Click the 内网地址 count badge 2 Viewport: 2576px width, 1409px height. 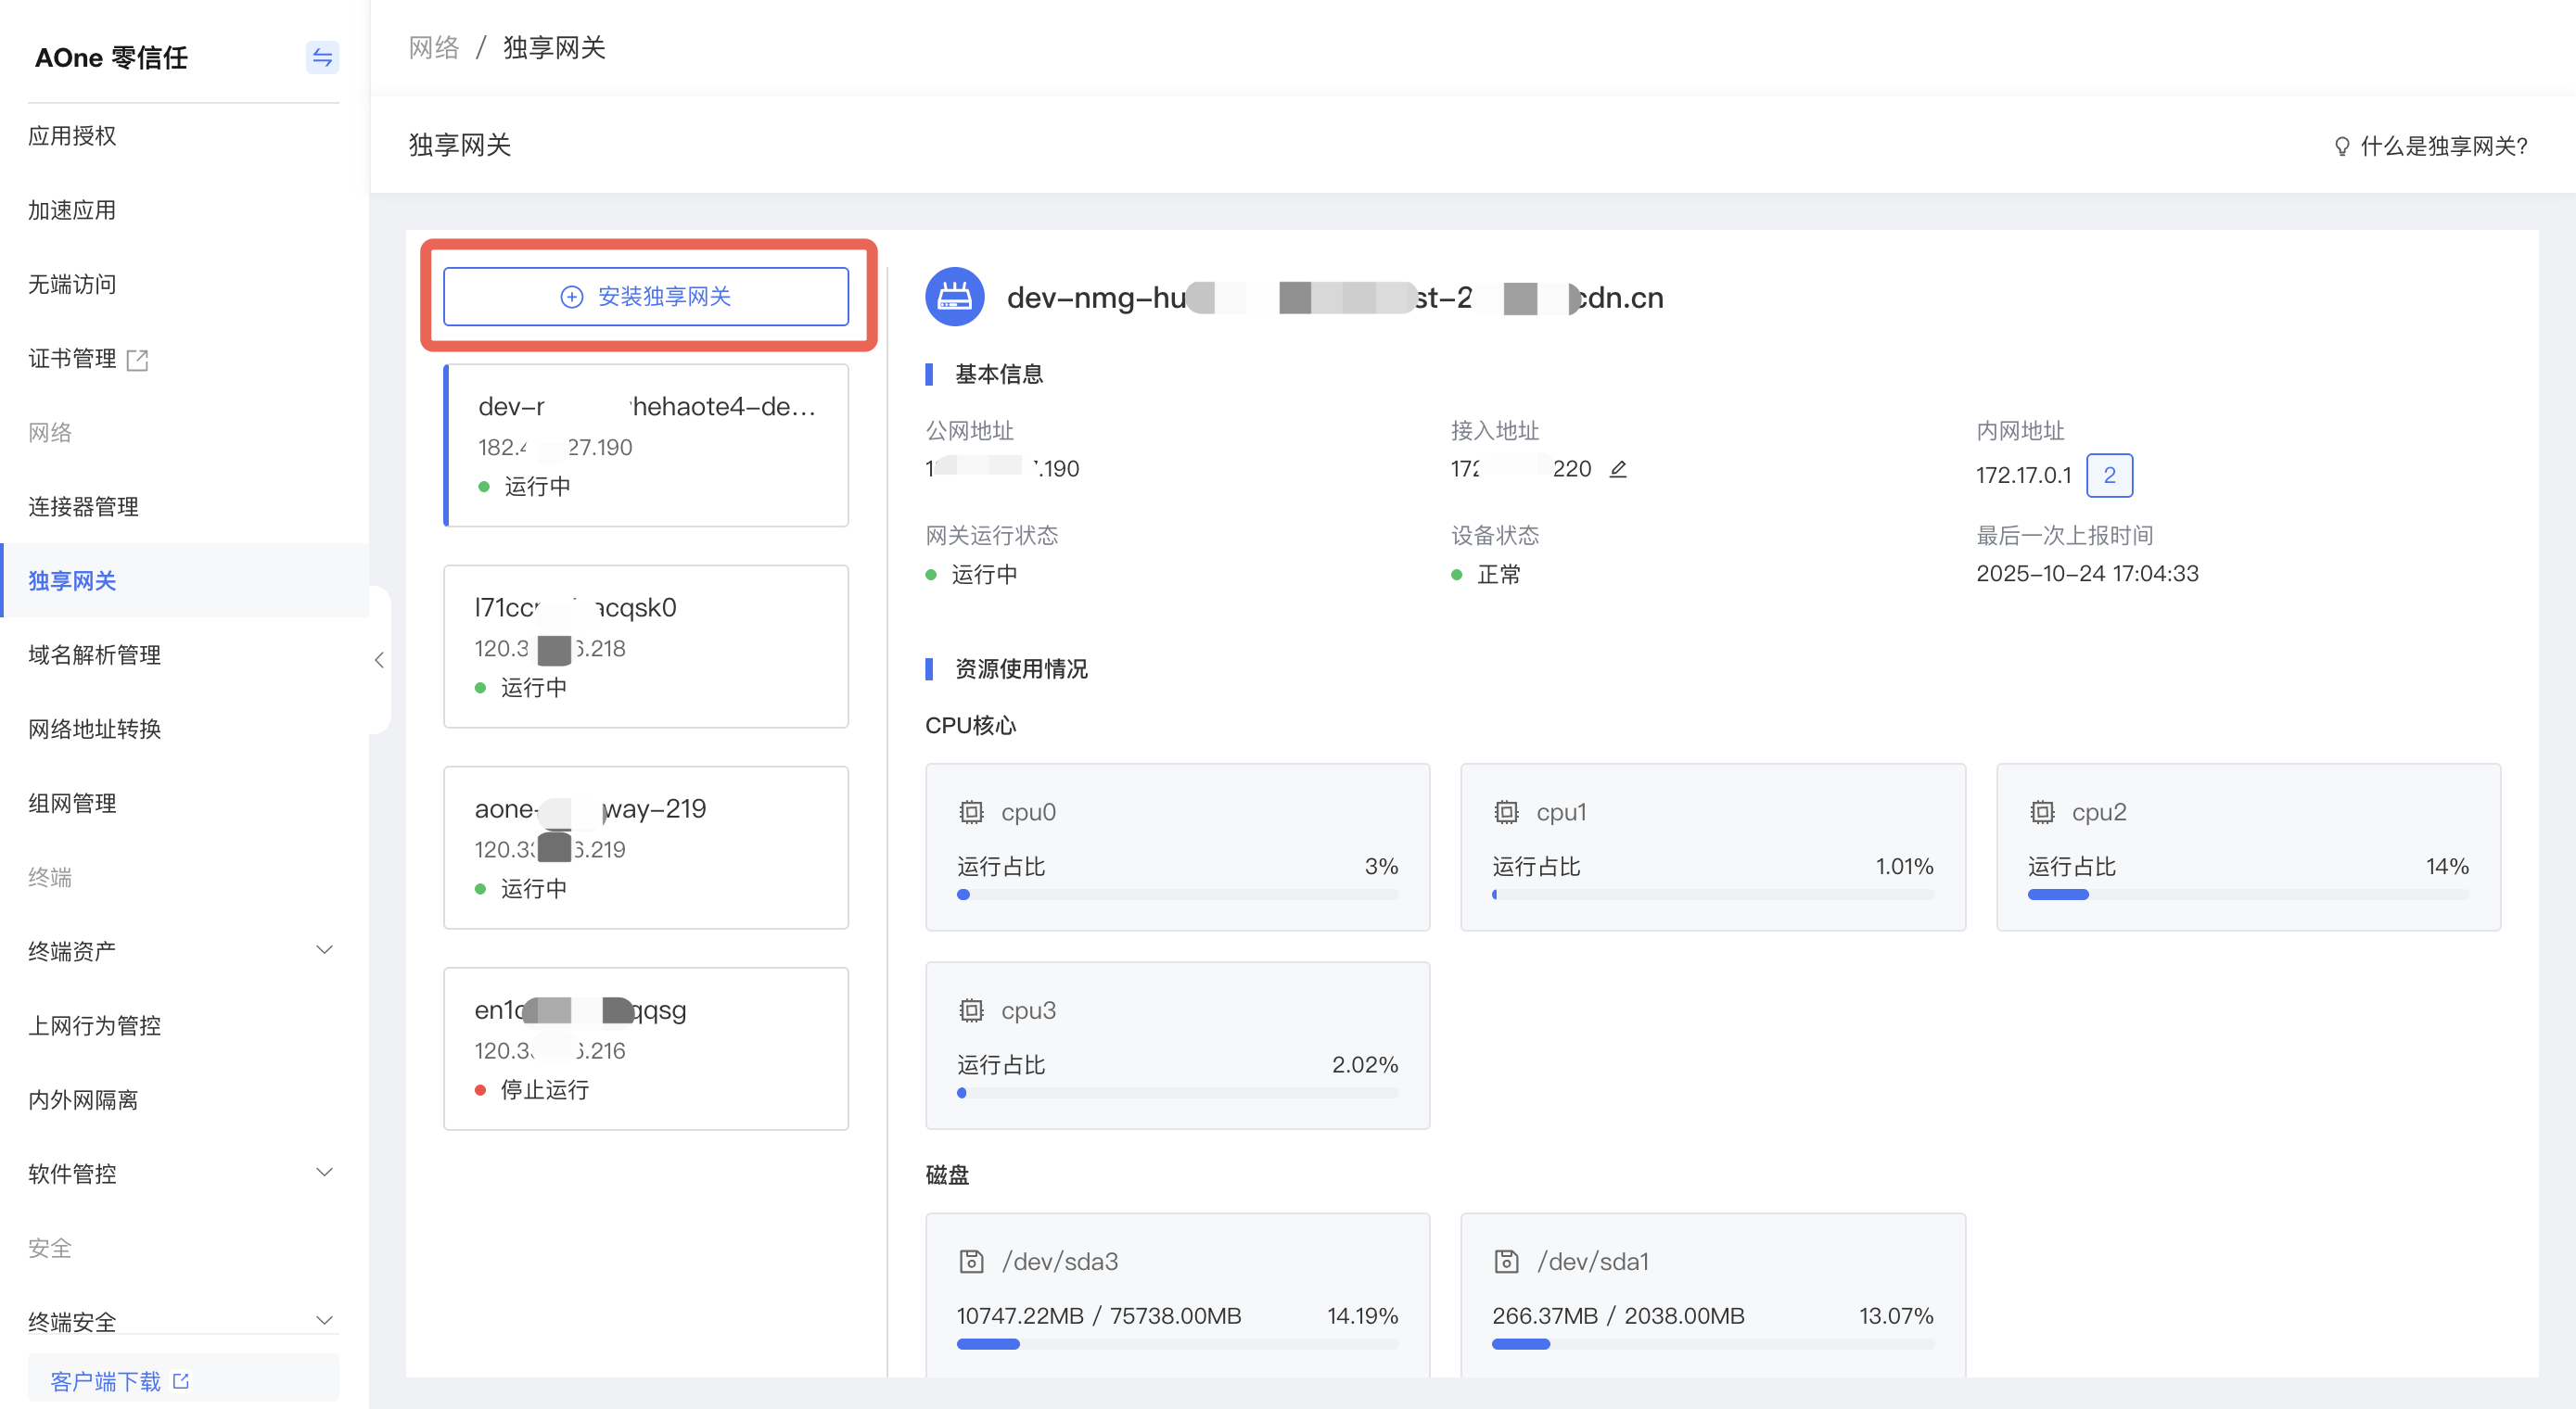click(x=2108, y=475)
